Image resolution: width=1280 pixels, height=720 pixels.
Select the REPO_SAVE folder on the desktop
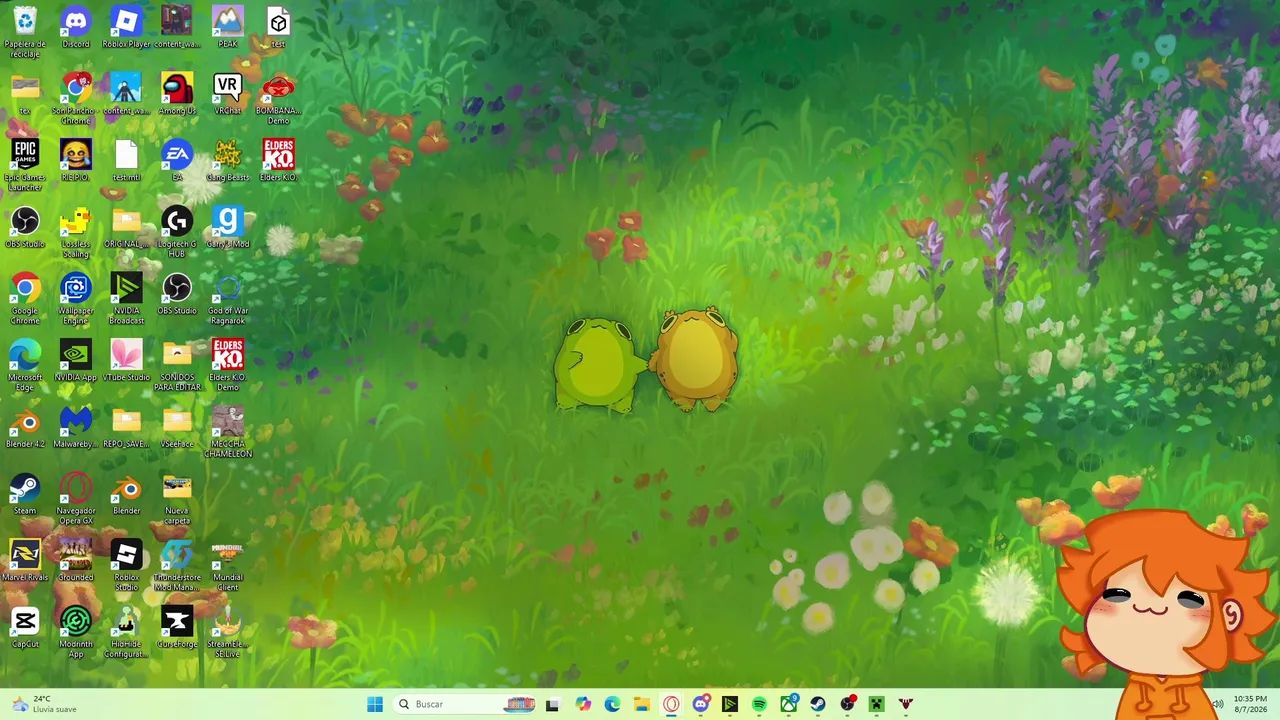coord(126,429)
